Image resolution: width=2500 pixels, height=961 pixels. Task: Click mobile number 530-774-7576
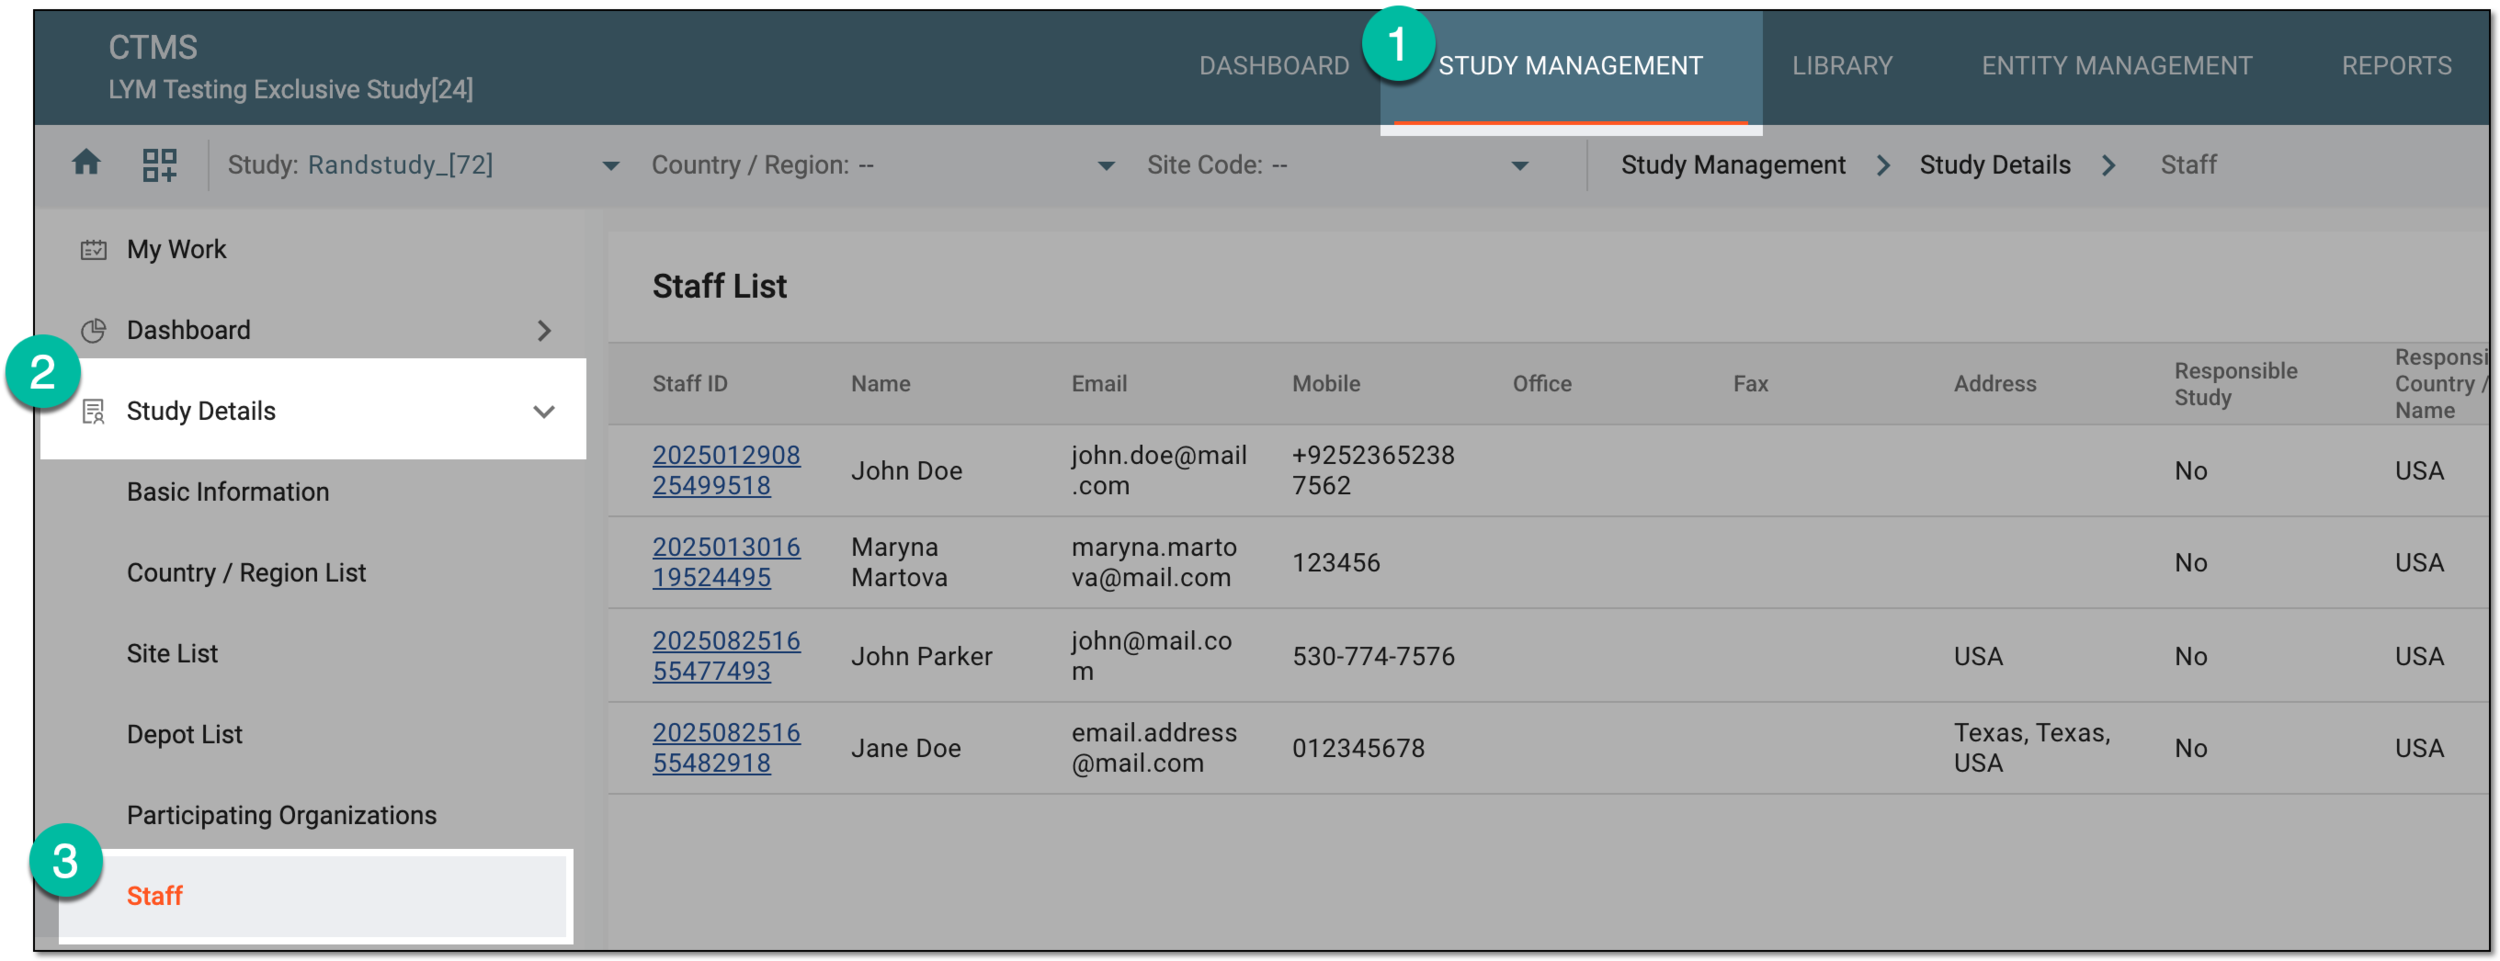[x=1373, y=657]
